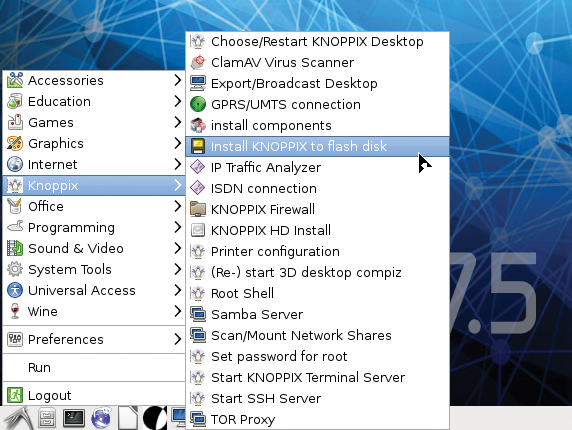Click the ClamAV Virus Scanner icon
Viewport: 572px width, 430px height.
click(x=198, y=62)
